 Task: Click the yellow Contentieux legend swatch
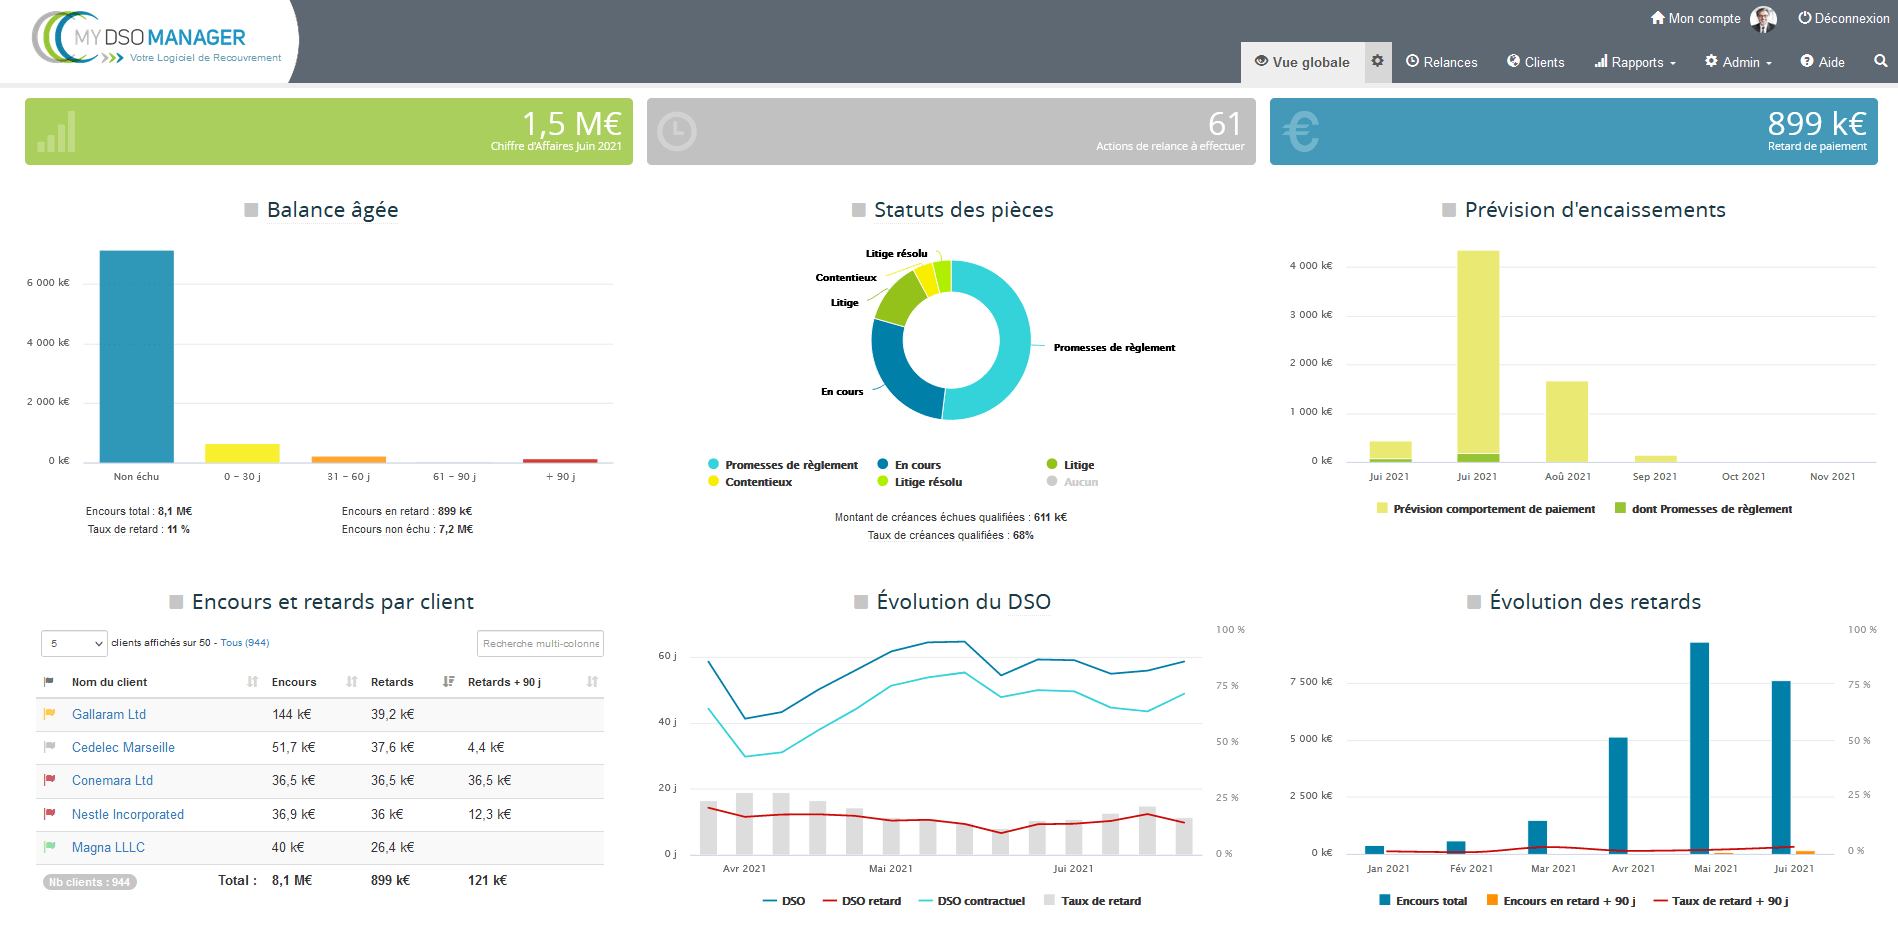713,482
